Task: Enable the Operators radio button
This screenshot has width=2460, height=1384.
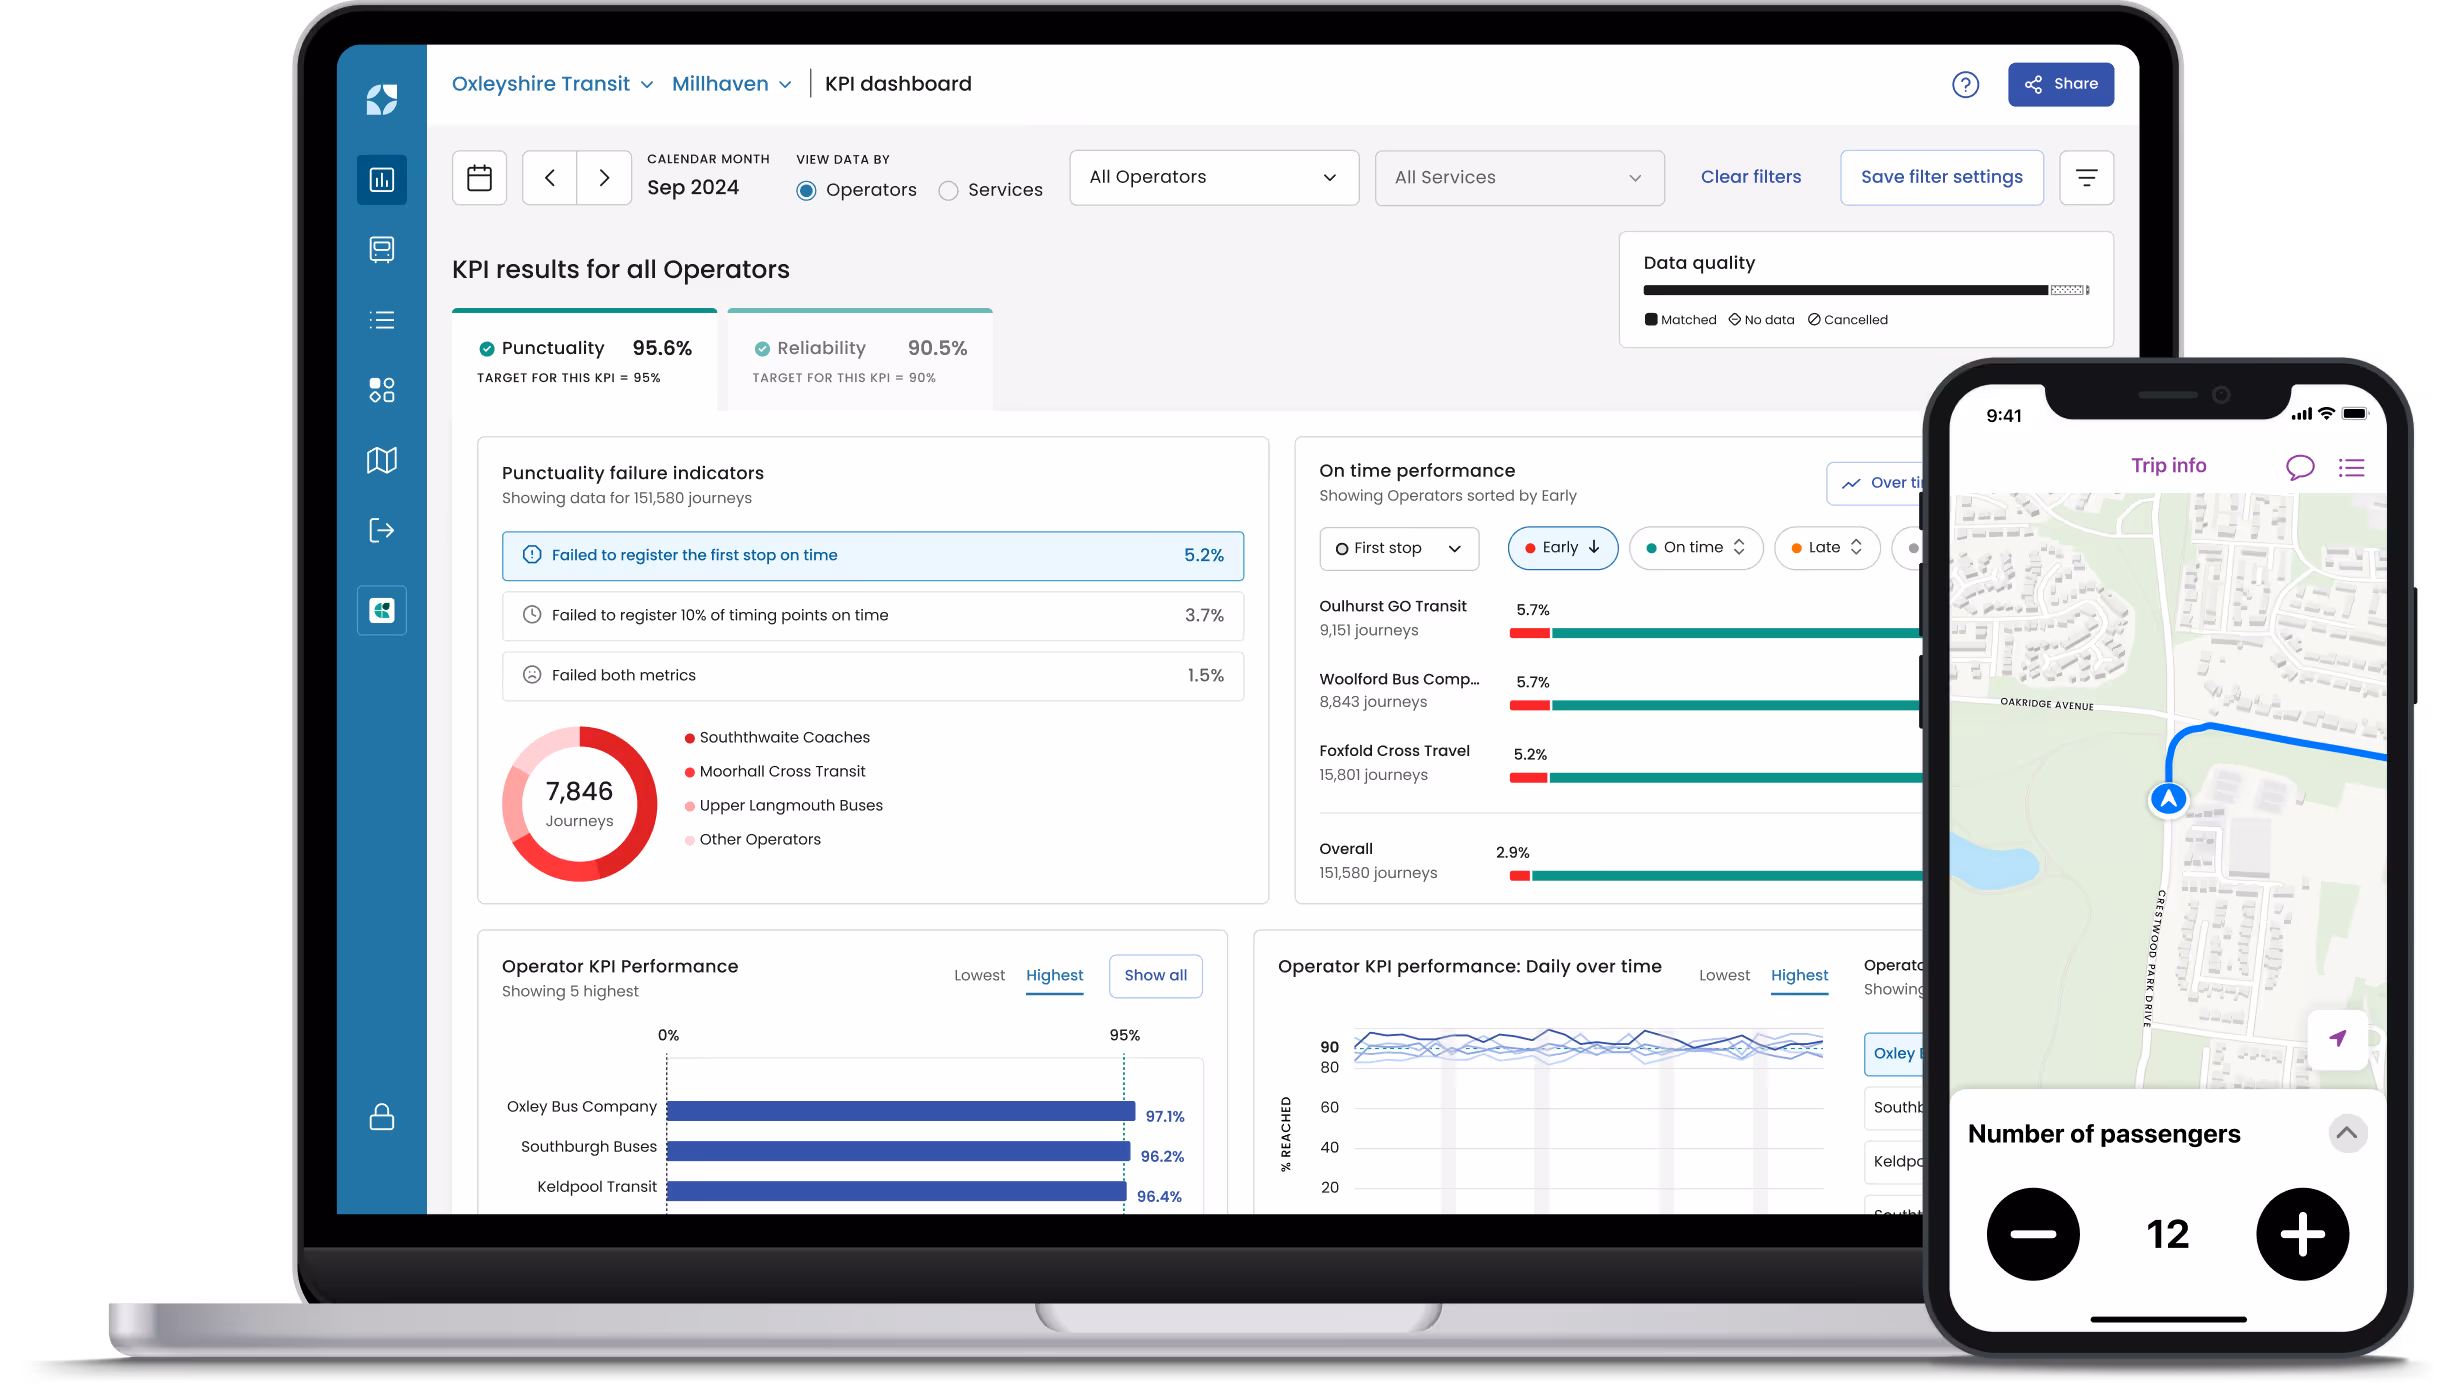Action: point(806,190)
